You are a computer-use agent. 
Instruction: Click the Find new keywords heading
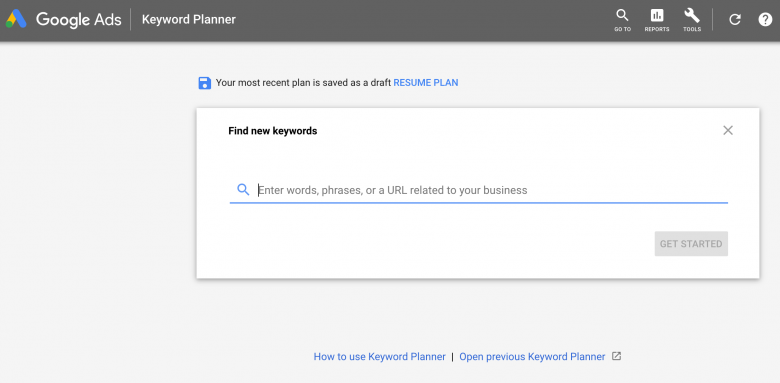point(273,131)
